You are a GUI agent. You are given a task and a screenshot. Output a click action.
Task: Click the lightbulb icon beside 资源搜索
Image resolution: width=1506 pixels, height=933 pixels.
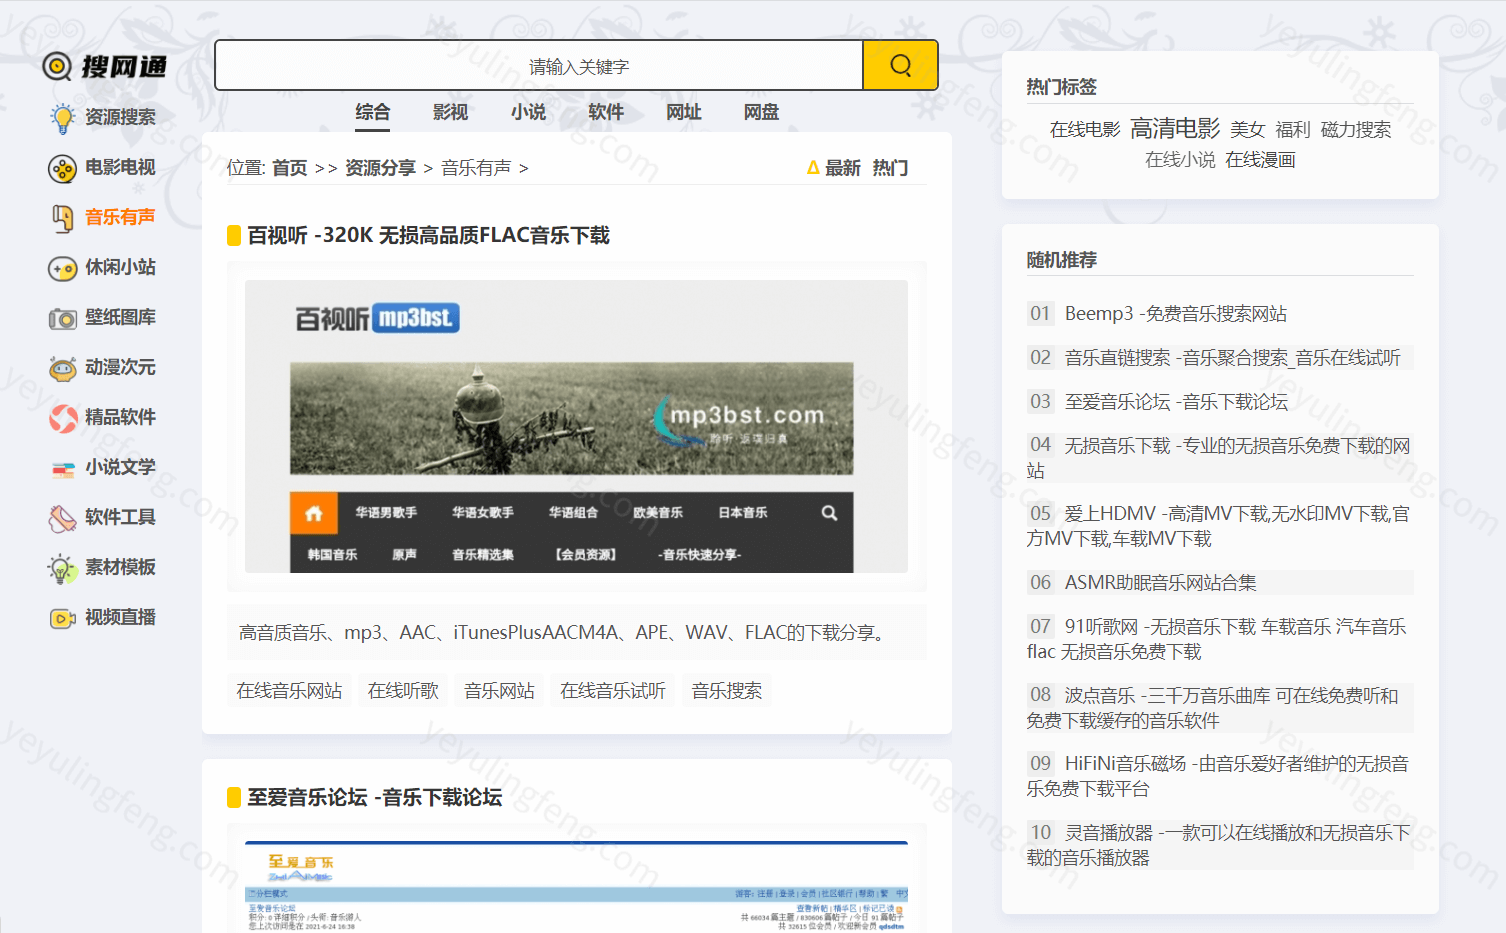pos(63,118)
